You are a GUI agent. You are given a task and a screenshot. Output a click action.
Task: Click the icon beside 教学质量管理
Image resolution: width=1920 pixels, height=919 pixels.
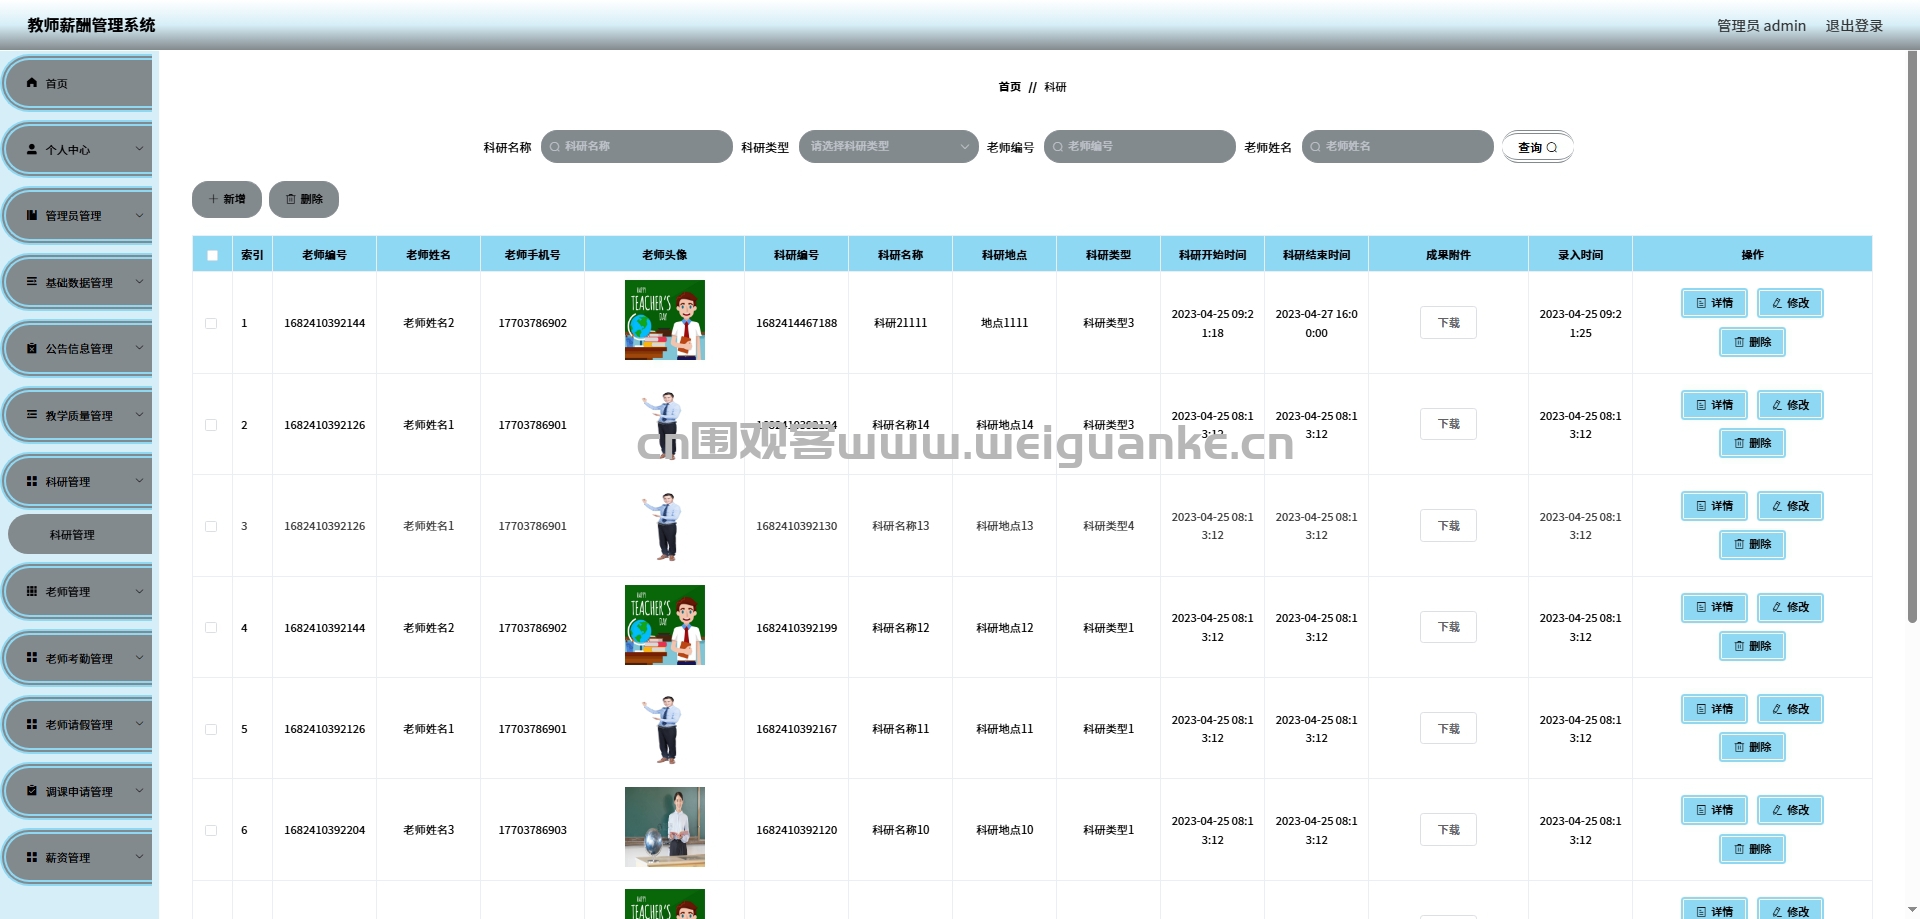32,415
